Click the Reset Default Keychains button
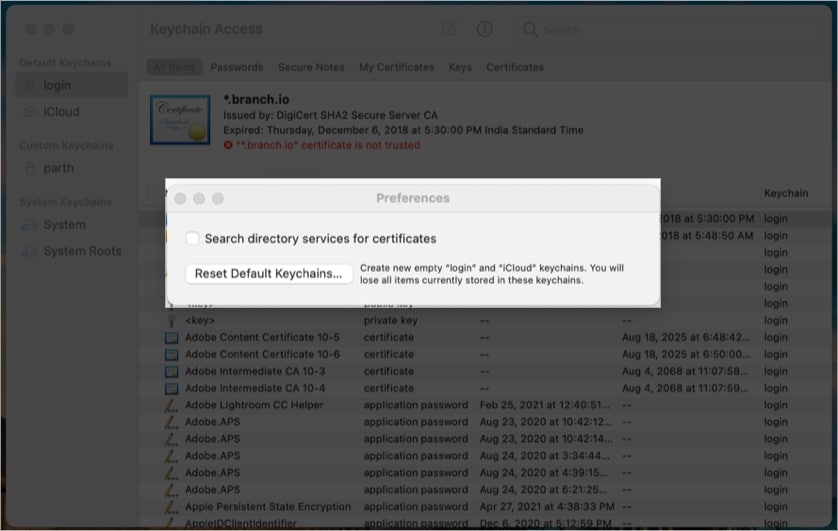The width and height of the screenshot is (838, 531). (x=269, y=274)
